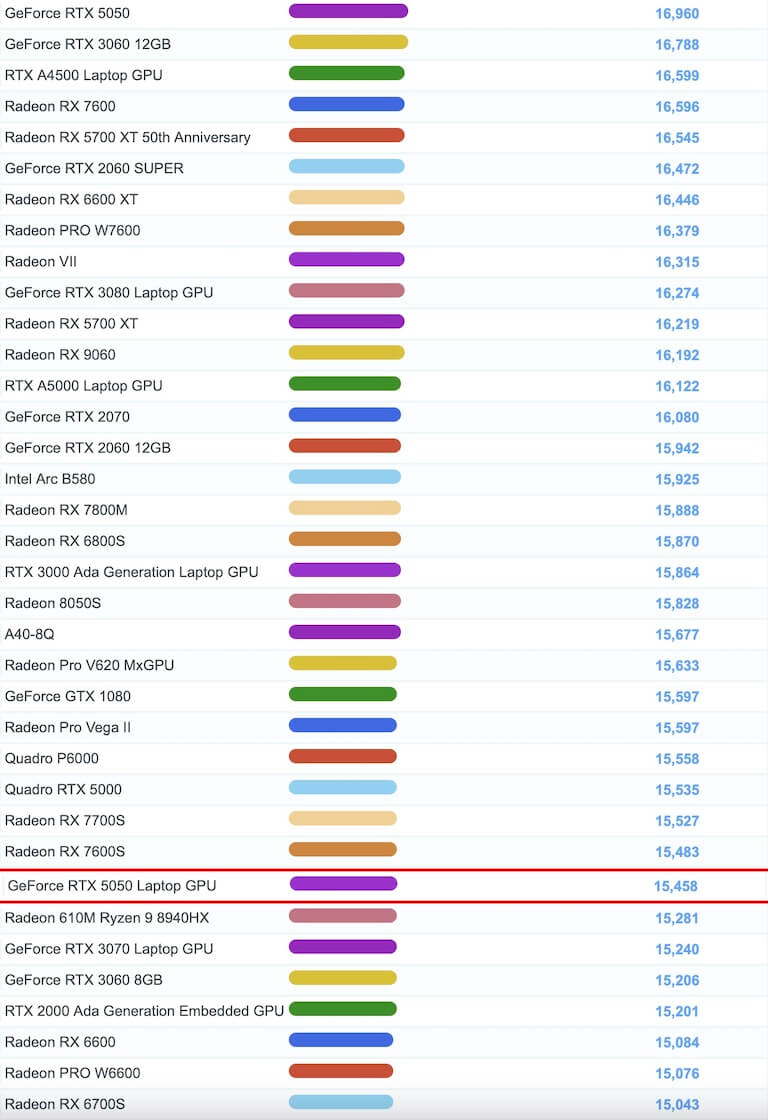
Task: Open Radeon RX 7800M entry
Action: pyautogui.click(x=66, y=510)
